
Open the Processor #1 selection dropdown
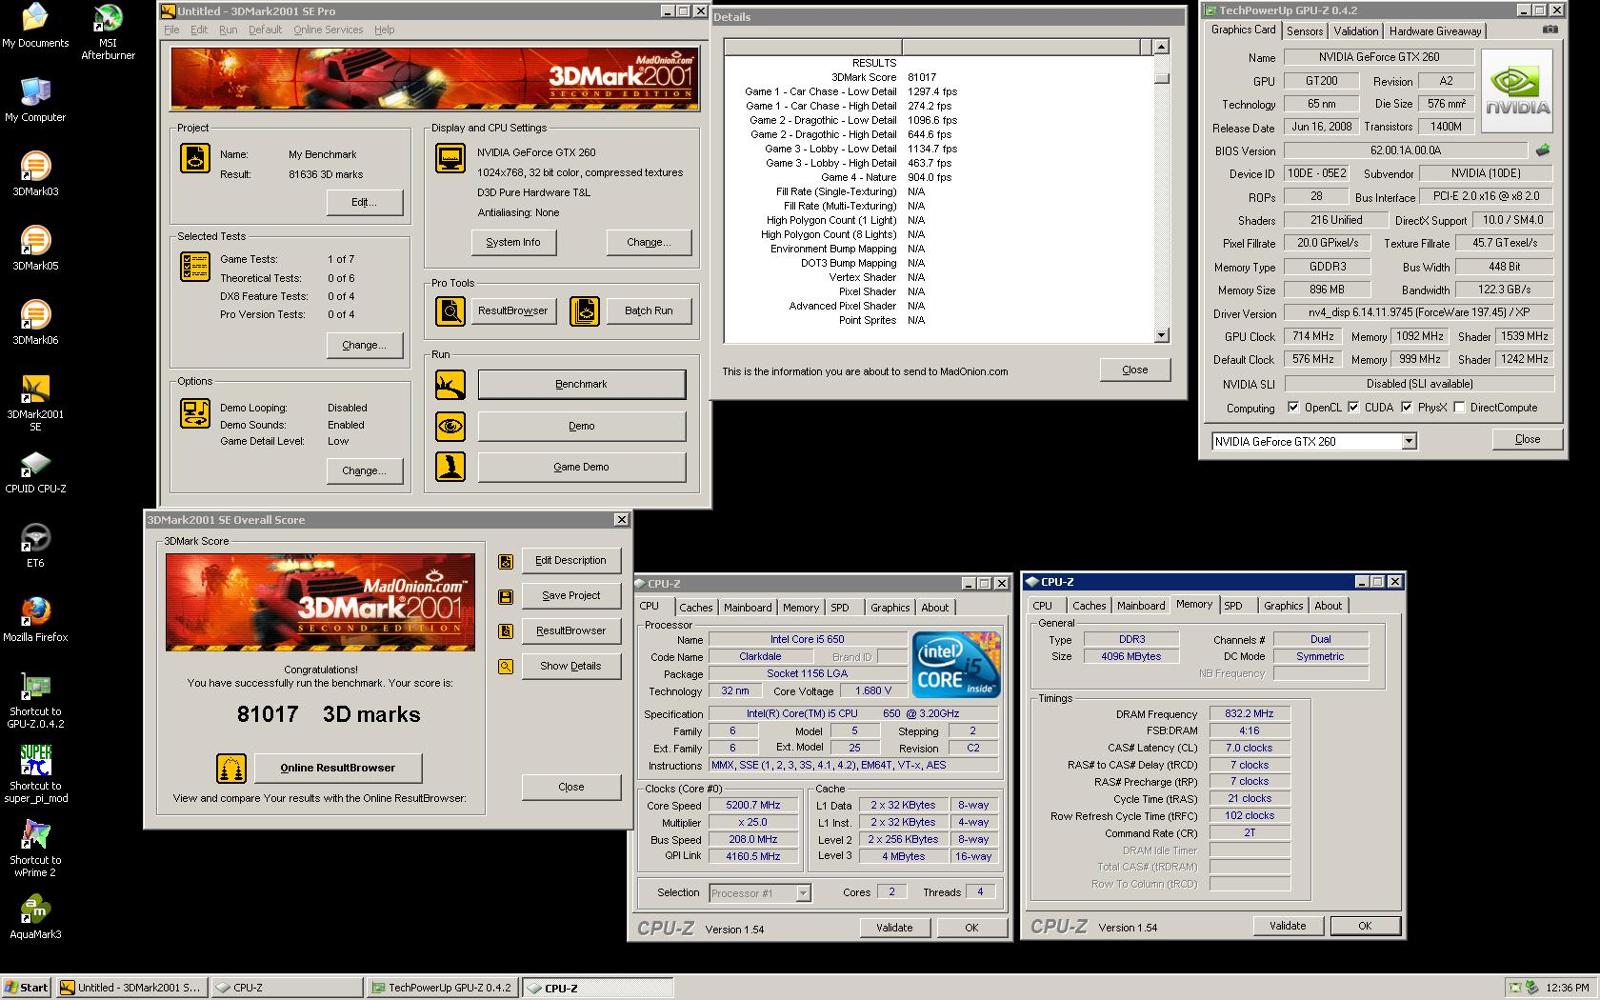(x=803, y=893)
